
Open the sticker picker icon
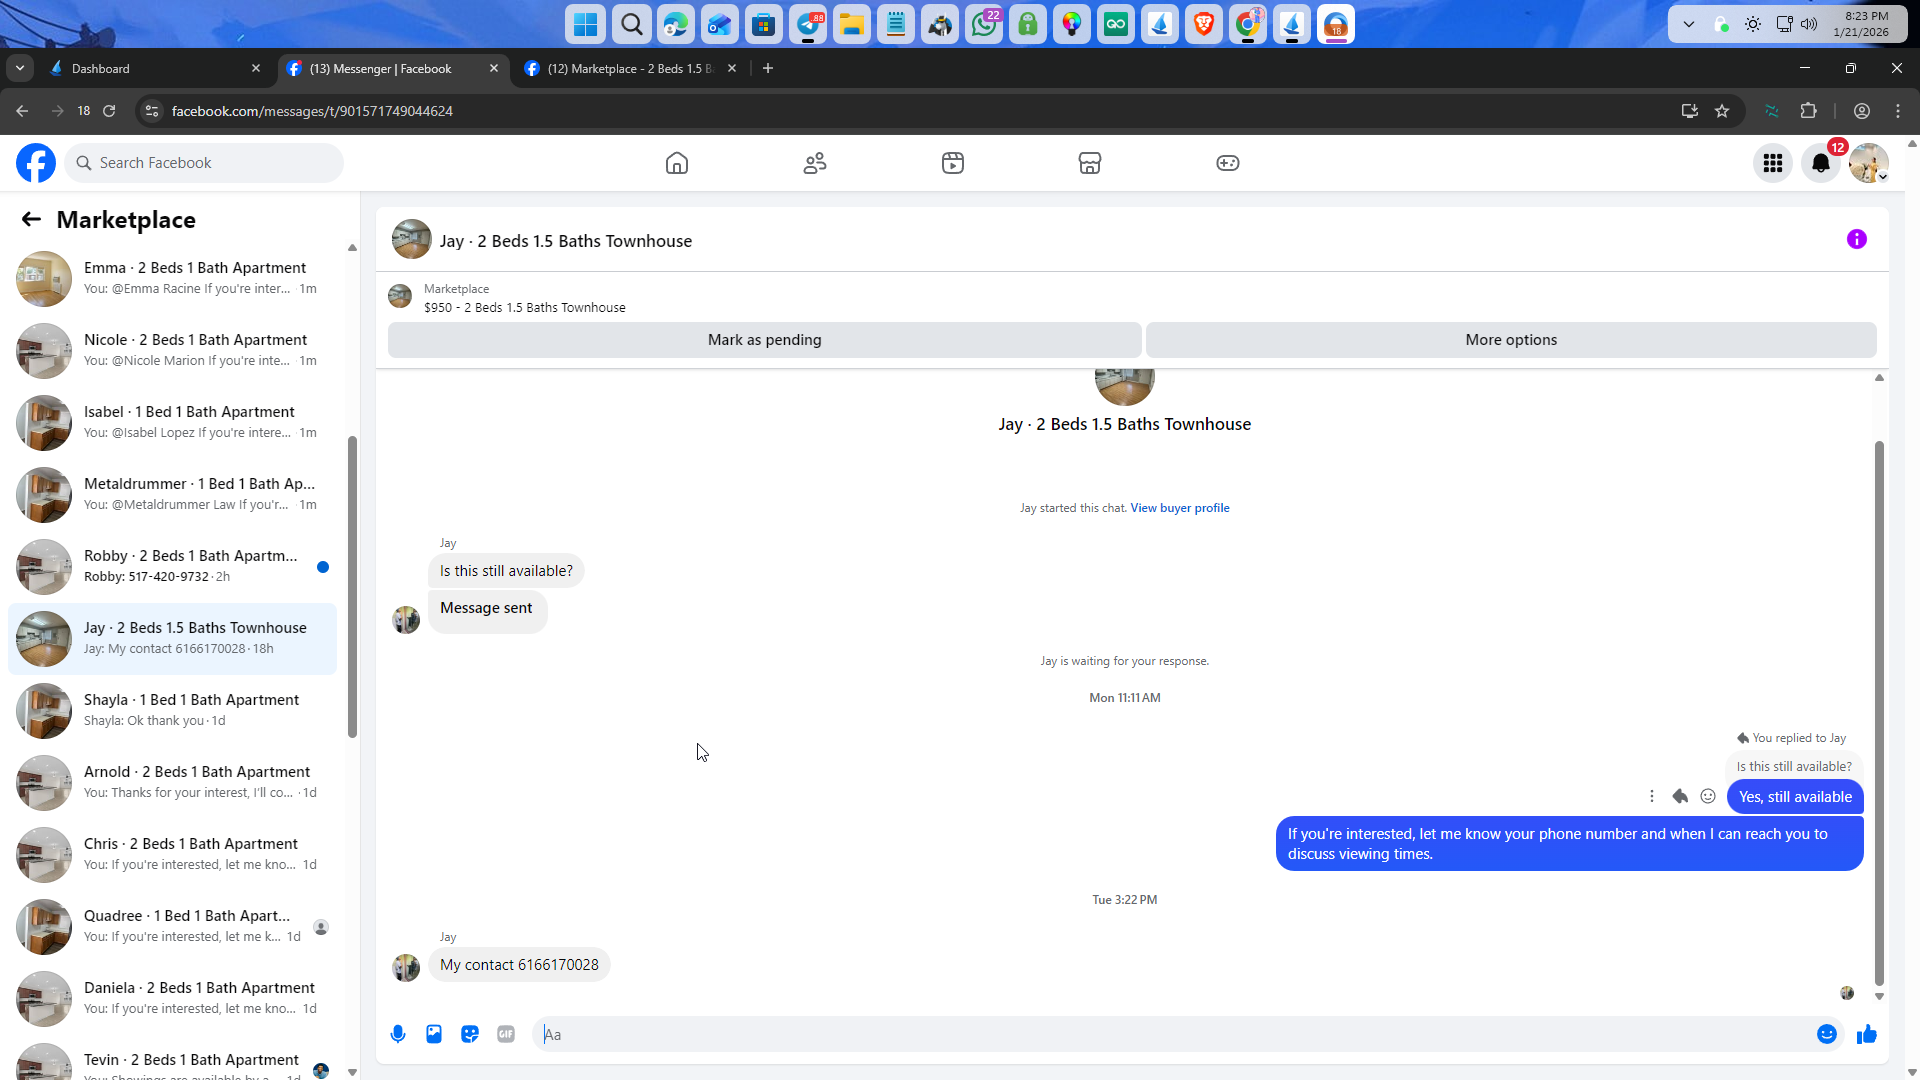click(470, 1034)
